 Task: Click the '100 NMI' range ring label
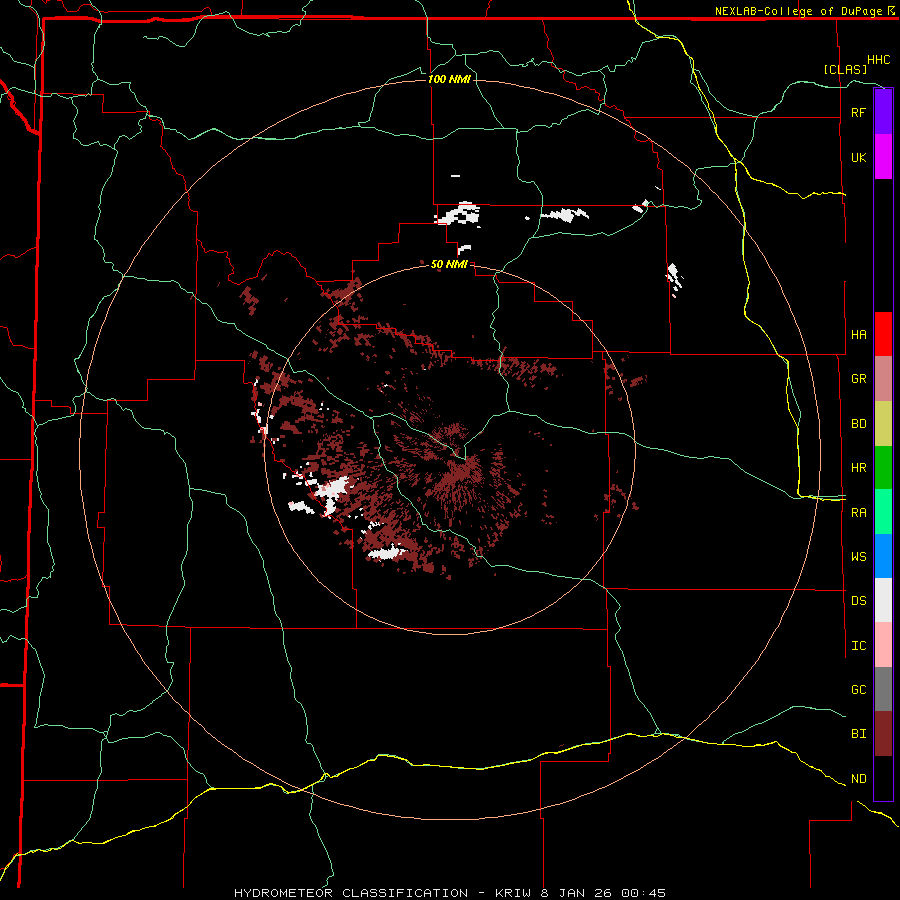(449, 79)
